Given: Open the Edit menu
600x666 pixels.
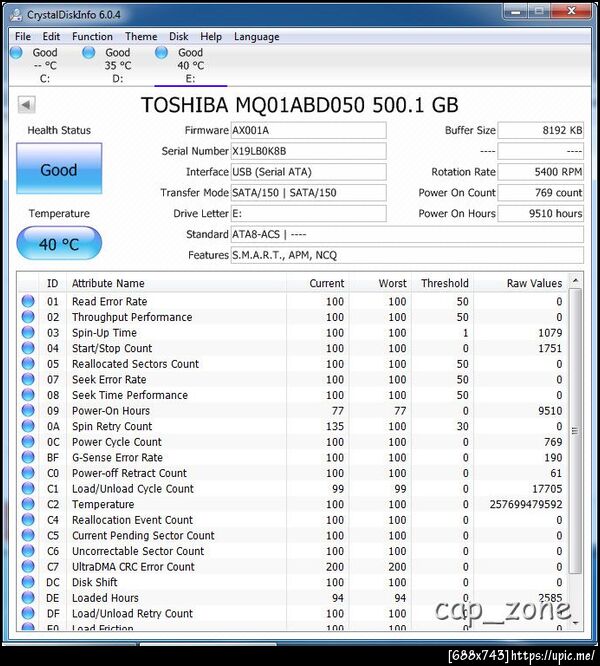Looking at the screenshot, I should 51,37.
